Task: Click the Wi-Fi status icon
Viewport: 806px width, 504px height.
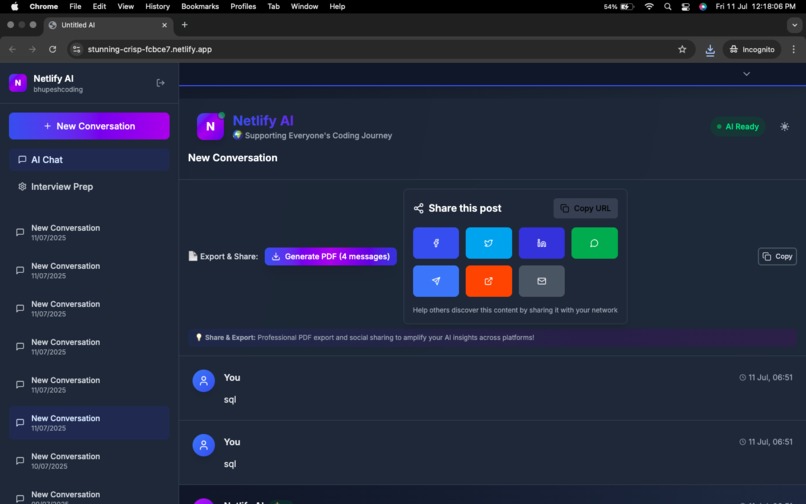Action: point(649,7)
